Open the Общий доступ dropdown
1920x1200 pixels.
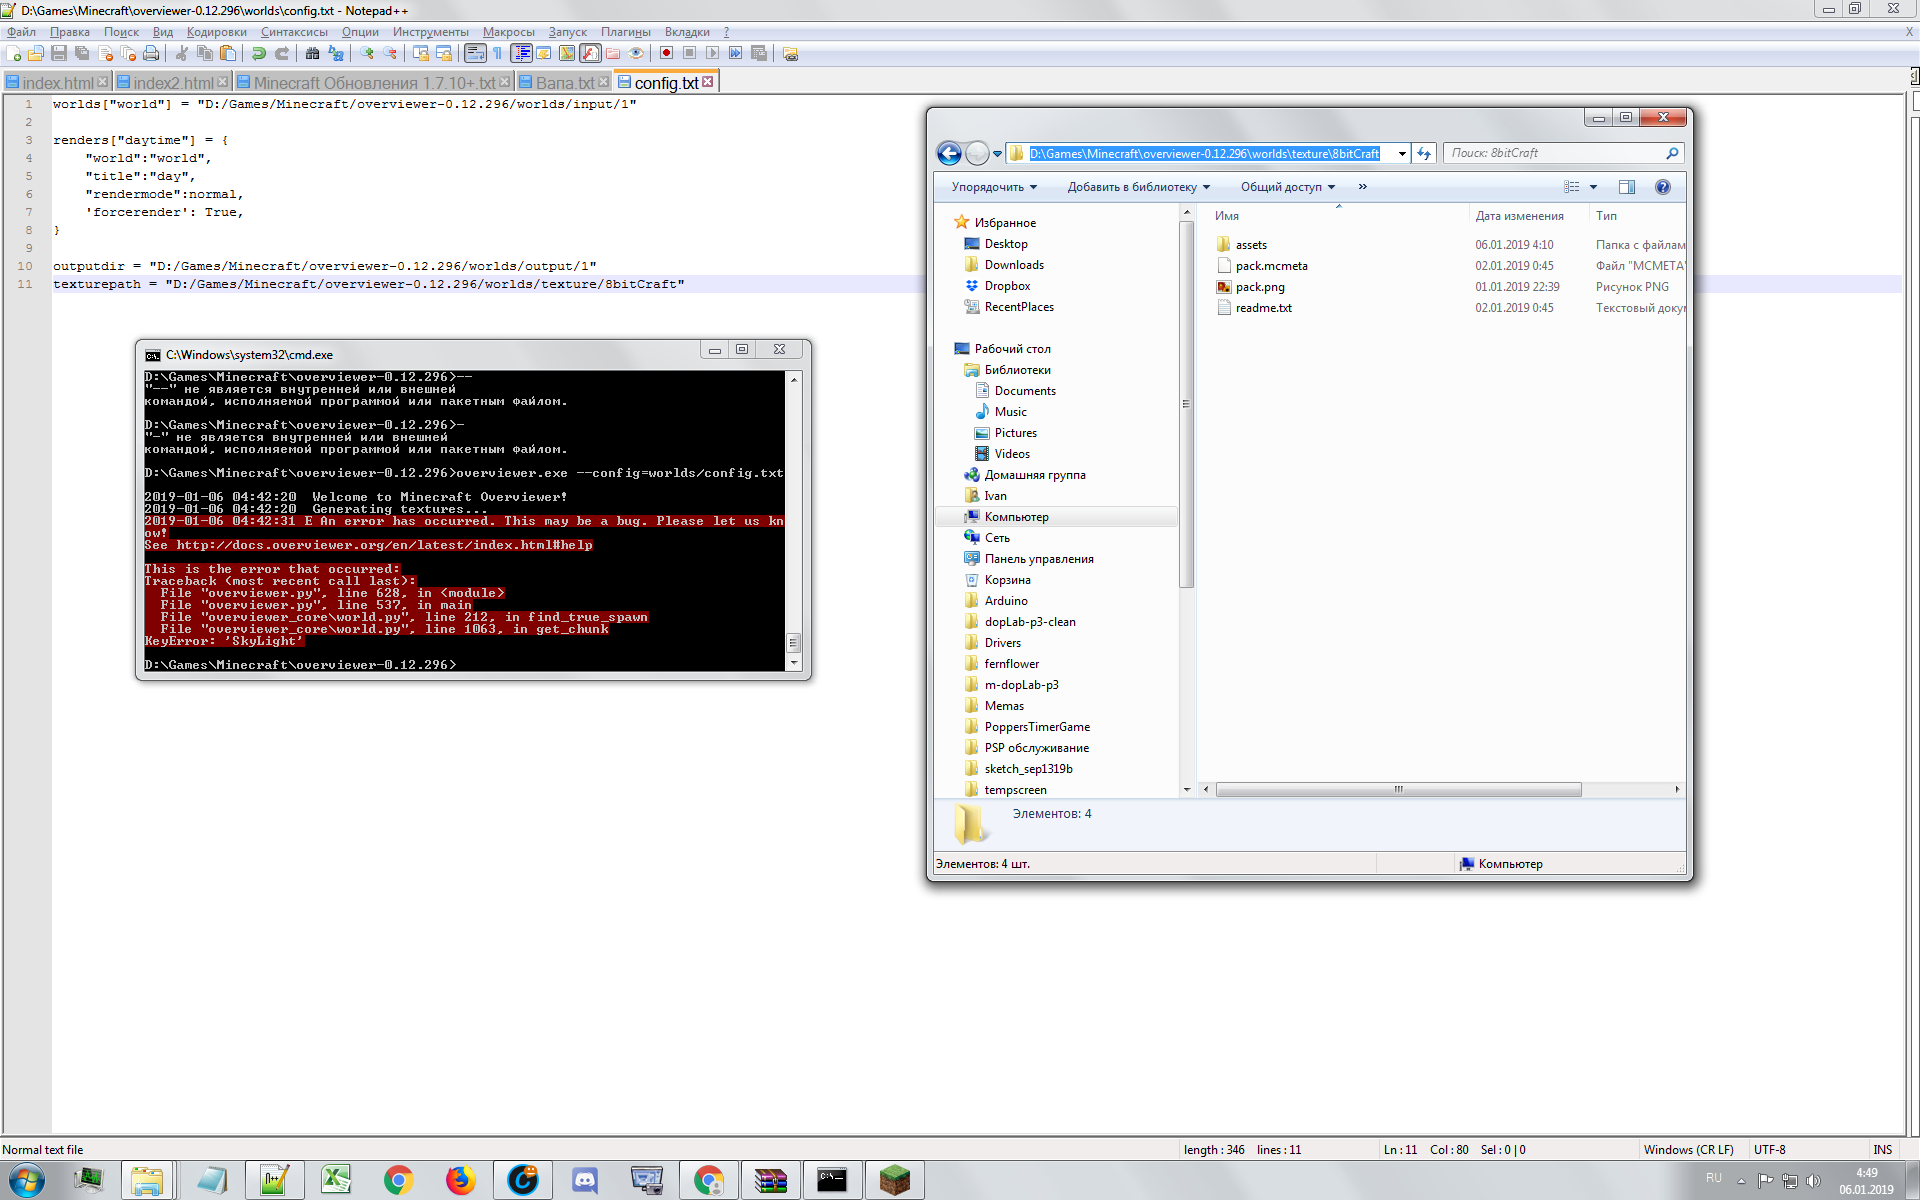point(1288,187)
